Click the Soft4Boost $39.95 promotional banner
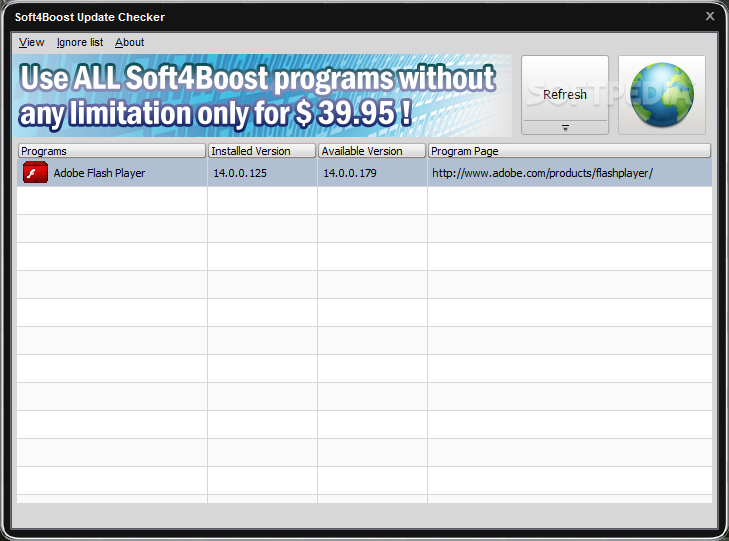729x541 pixels. [x=262, y=95]
